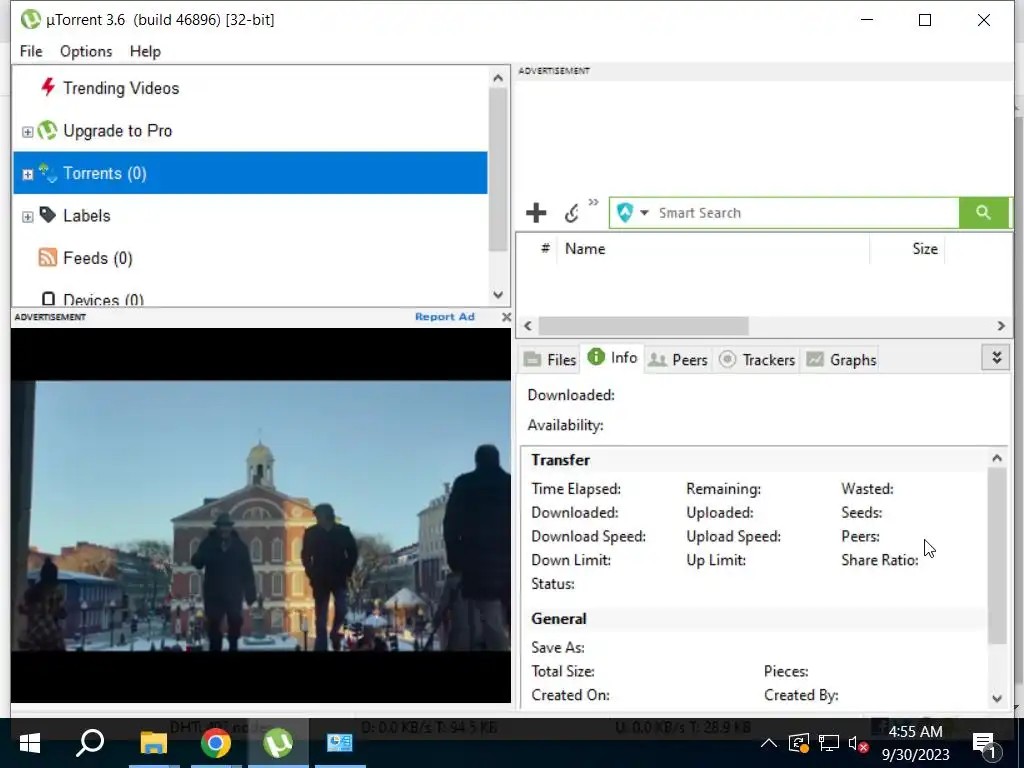Switch to the Trackers tab
This screenshot has height=768, width=1024.
[757, 360]
